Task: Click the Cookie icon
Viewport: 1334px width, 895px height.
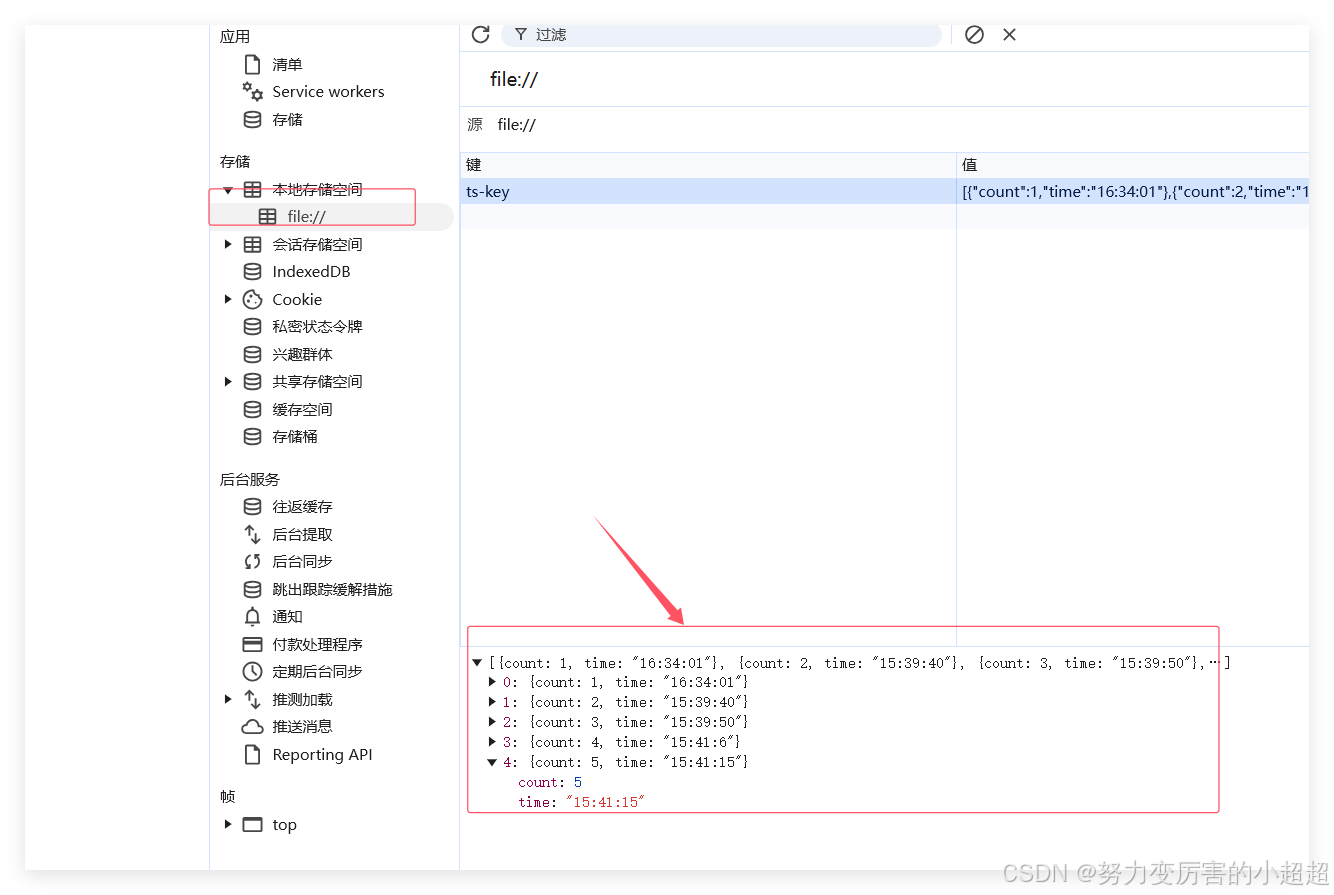Action: (x=253, y=299)
